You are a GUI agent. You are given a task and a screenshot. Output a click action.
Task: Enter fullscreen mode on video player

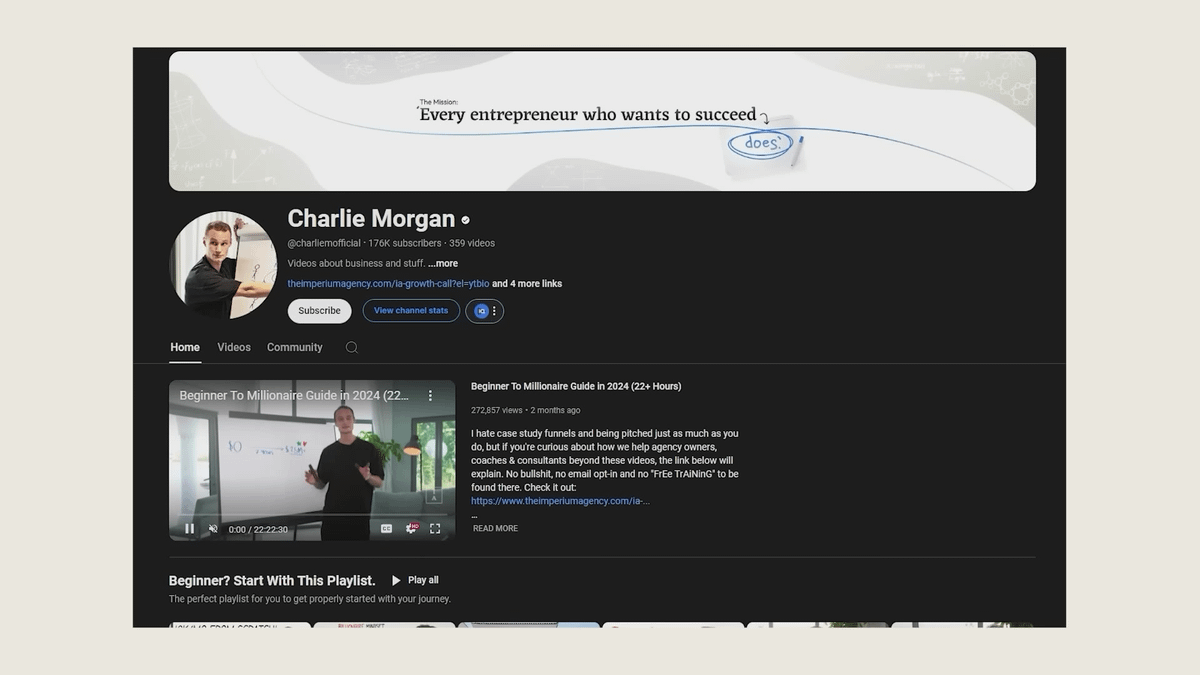click(435, 529)
